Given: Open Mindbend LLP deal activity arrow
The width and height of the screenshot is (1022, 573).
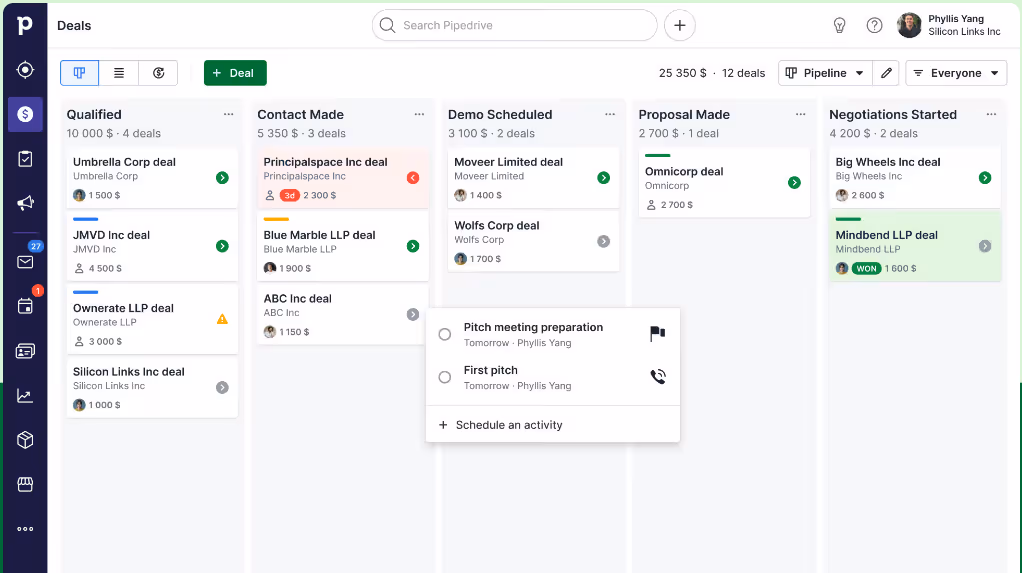Looking at the screenshot, I should coord(985,246).
